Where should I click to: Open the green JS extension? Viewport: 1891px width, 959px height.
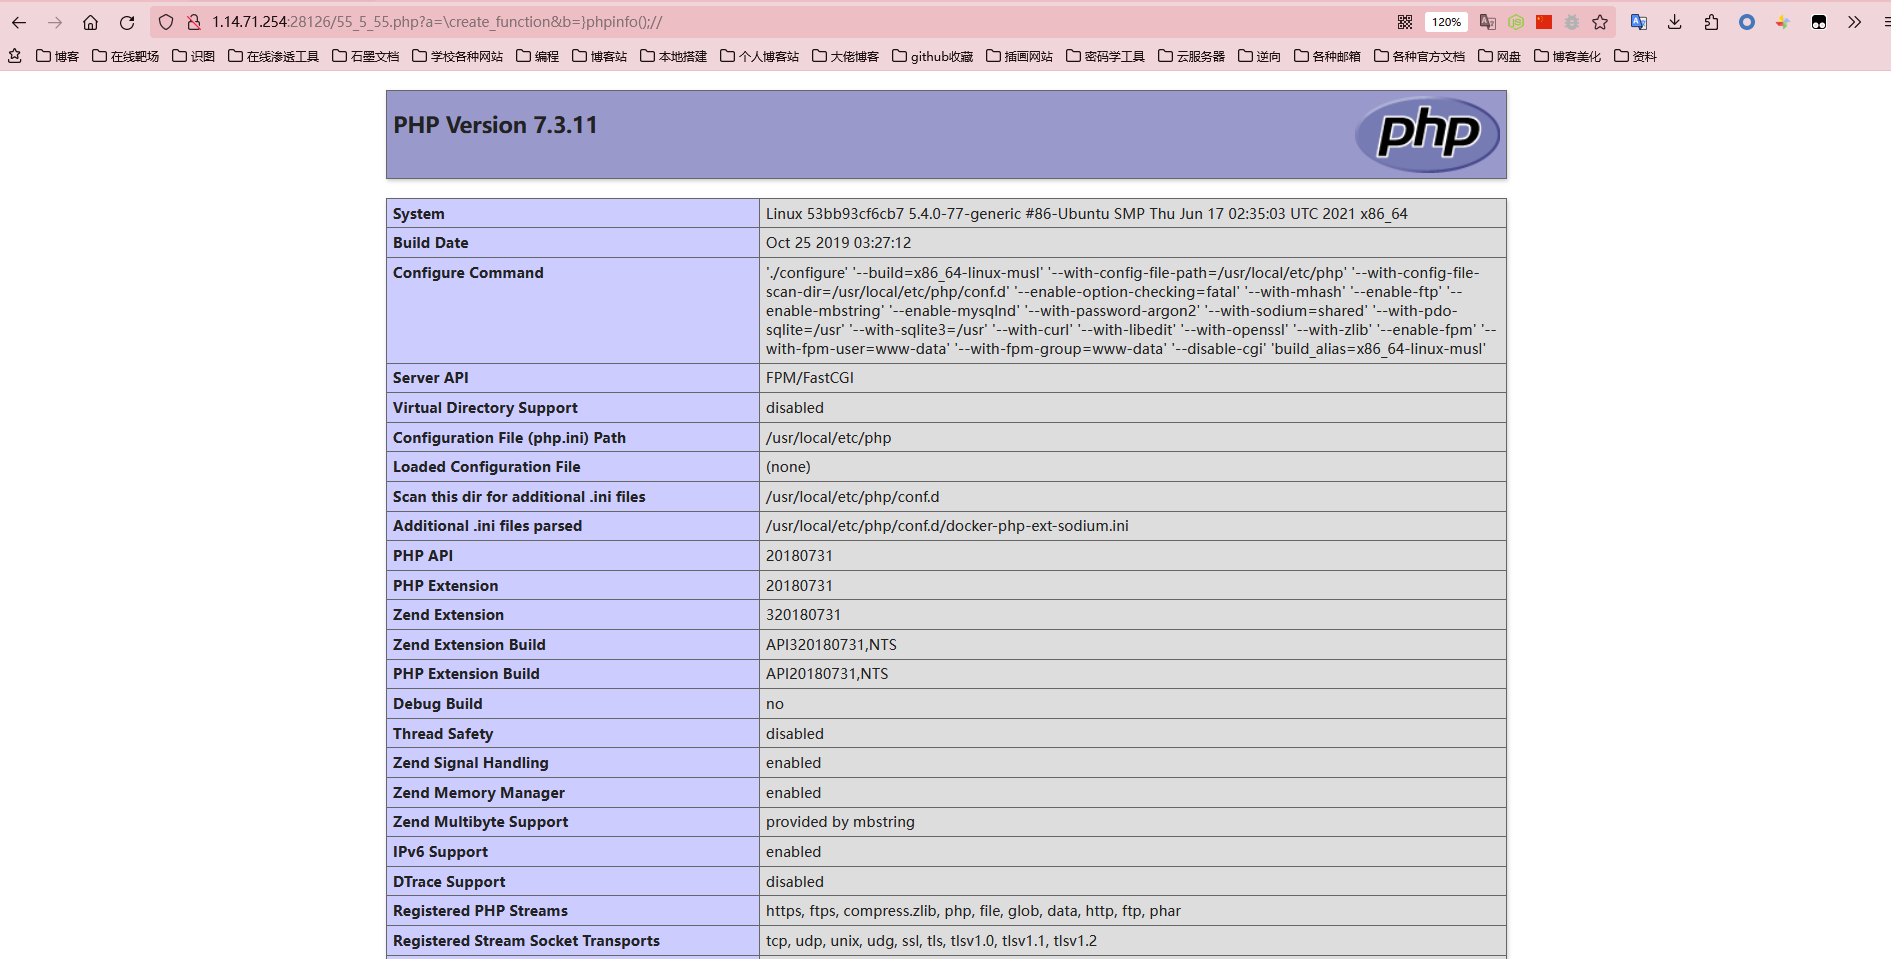(1515, 22)
